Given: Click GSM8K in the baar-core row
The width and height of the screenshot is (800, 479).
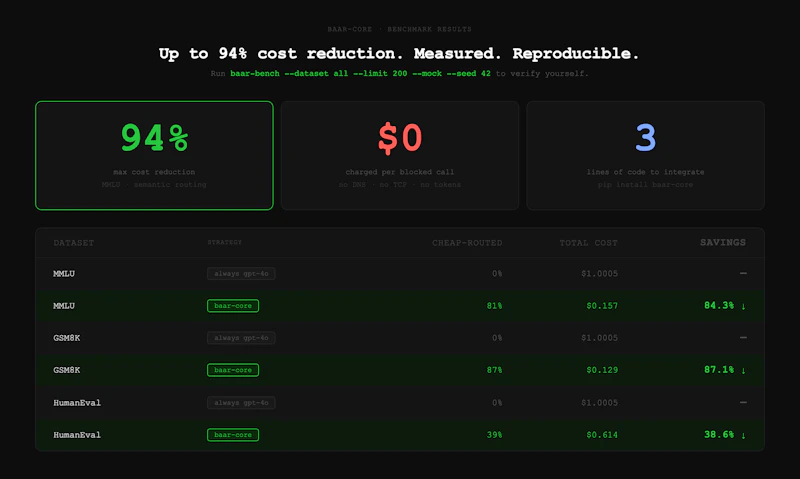Looking at the screenshot, I should (66, 370).
